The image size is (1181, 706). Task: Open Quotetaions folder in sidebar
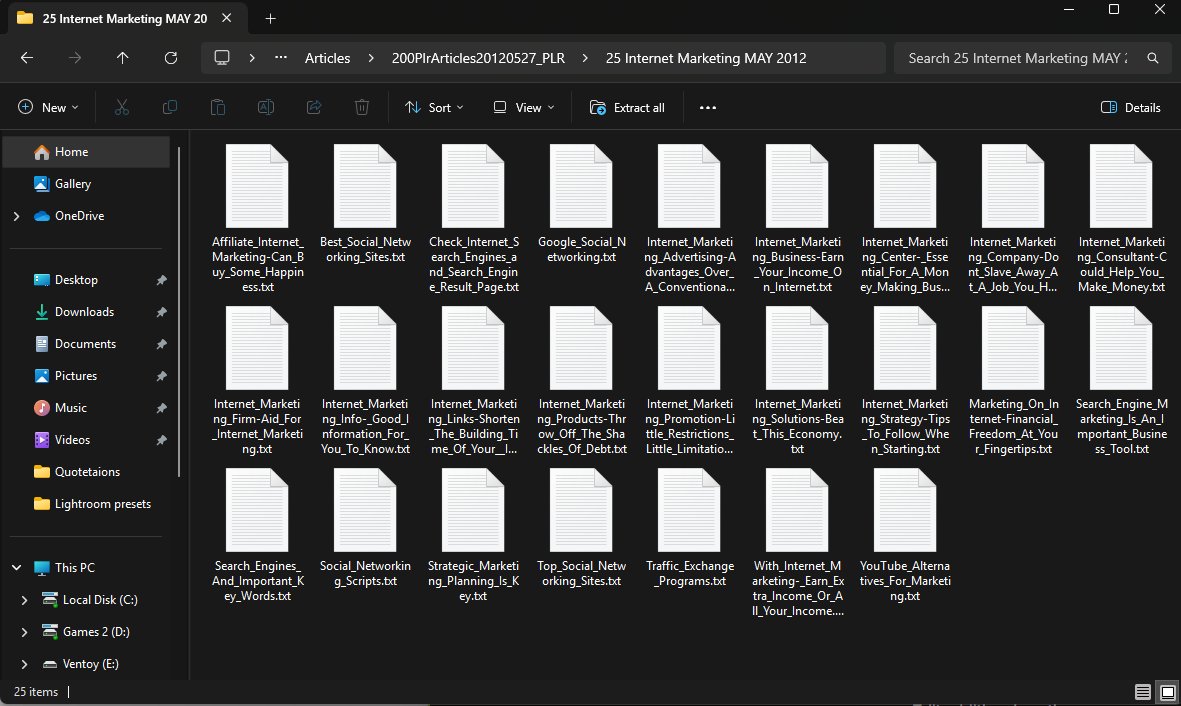[87, 472]
